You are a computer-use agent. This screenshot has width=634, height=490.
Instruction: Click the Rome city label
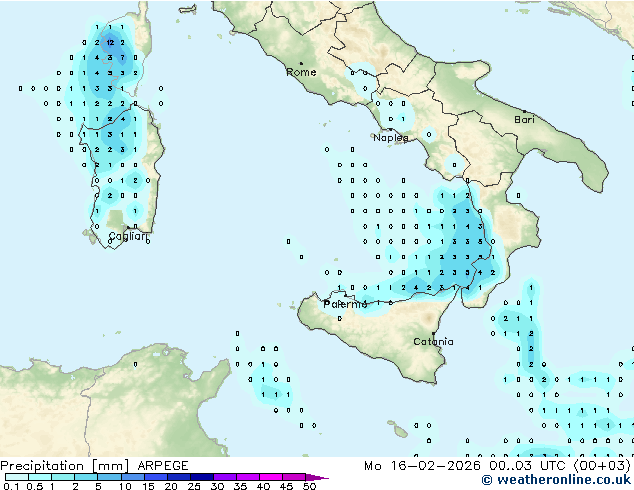(x=301, y=72)
